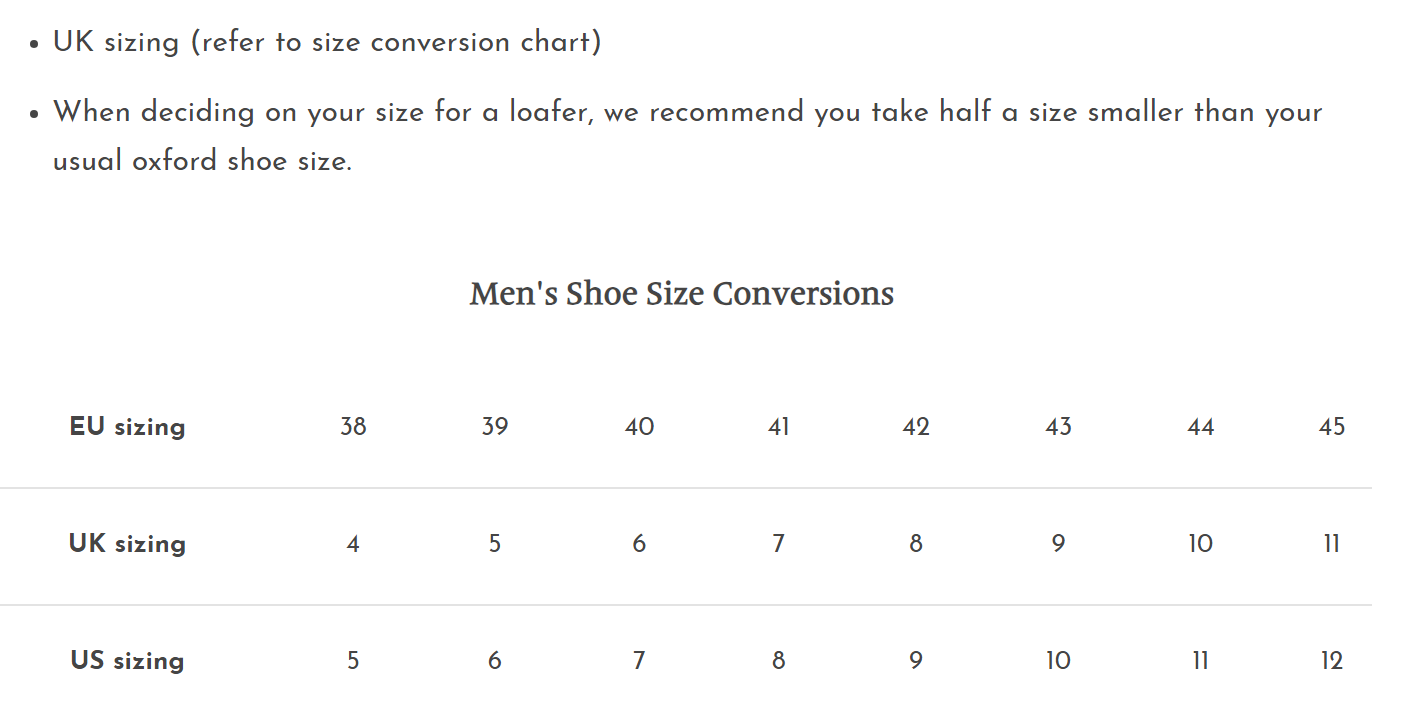The width and height of the screenshot is (1411, 716).
Task: Click EU size 45 cell
Action: click(1332, 427)
